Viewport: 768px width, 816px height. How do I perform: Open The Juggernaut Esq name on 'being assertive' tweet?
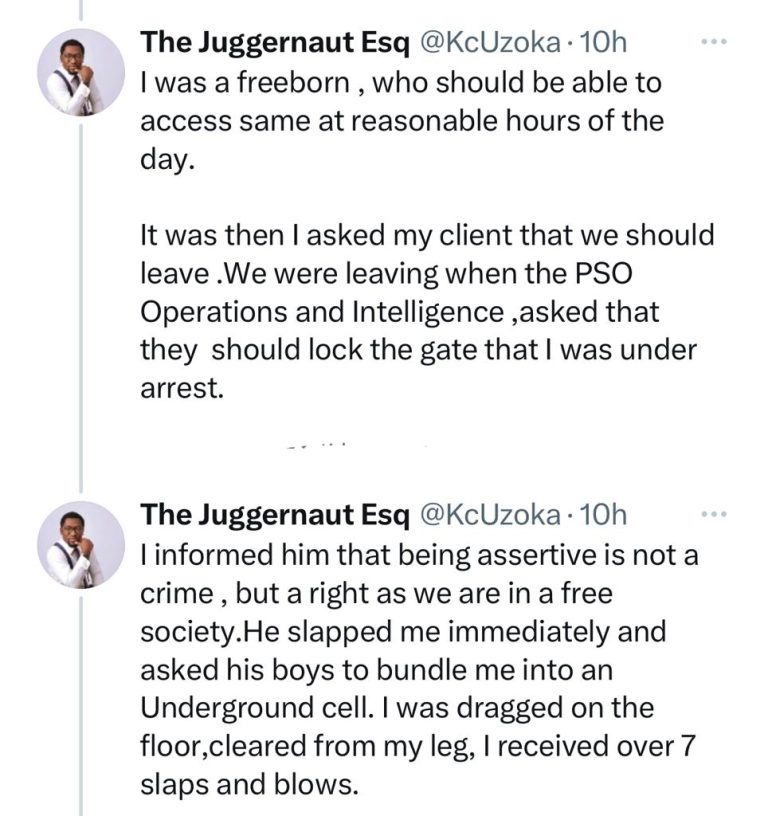(x=274, y=515)
